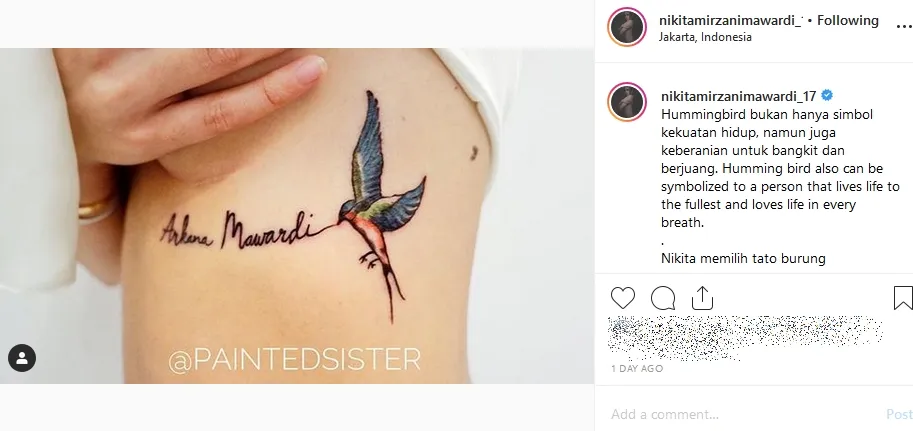This screenshot has width=913, height=431.
Task: Click @PAINTEDSISTER watermark on photo
Action: tap(295, 359)
